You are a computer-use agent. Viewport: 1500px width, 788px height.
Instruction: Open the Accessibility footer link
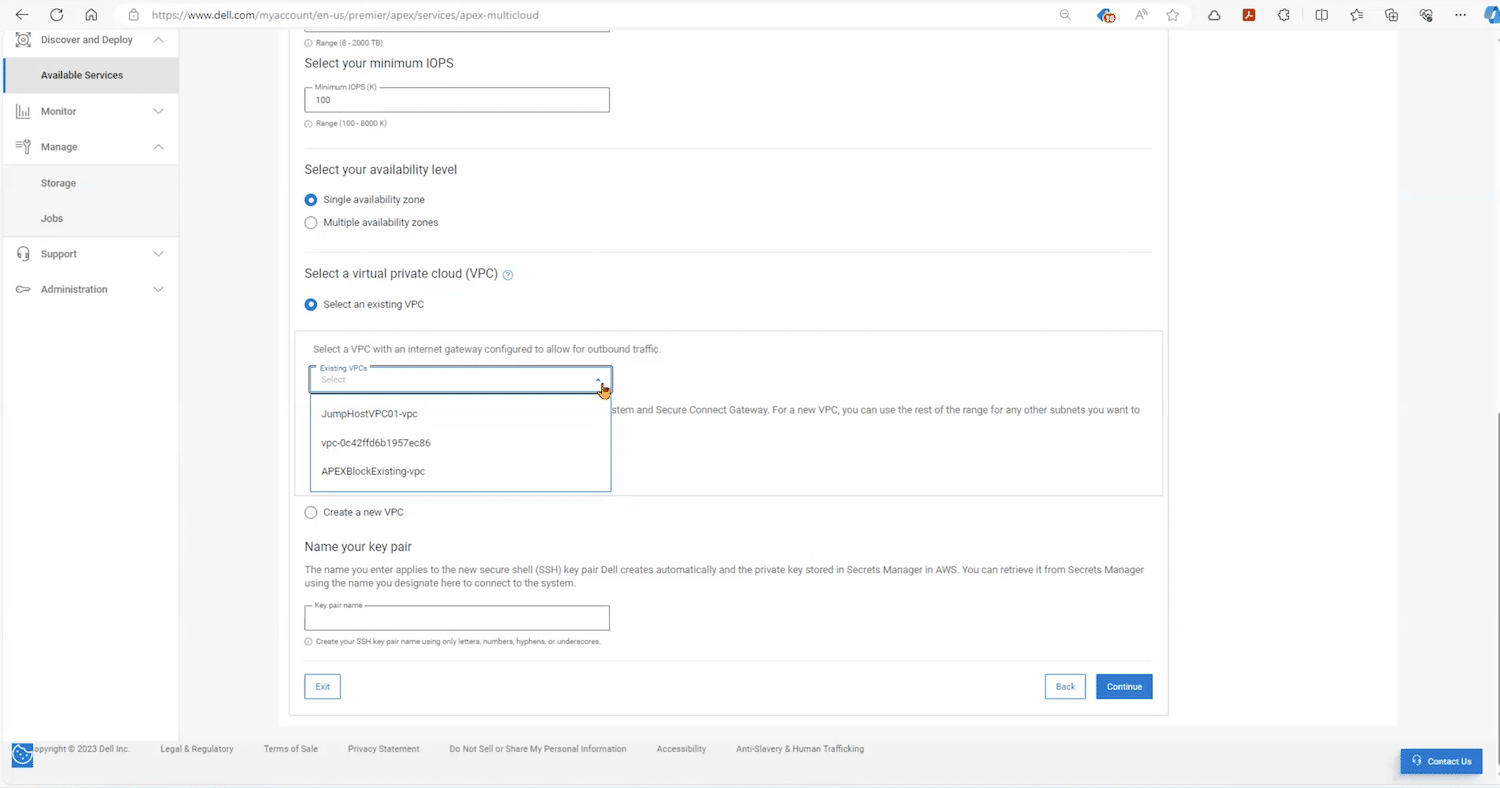tap(681, 749)
